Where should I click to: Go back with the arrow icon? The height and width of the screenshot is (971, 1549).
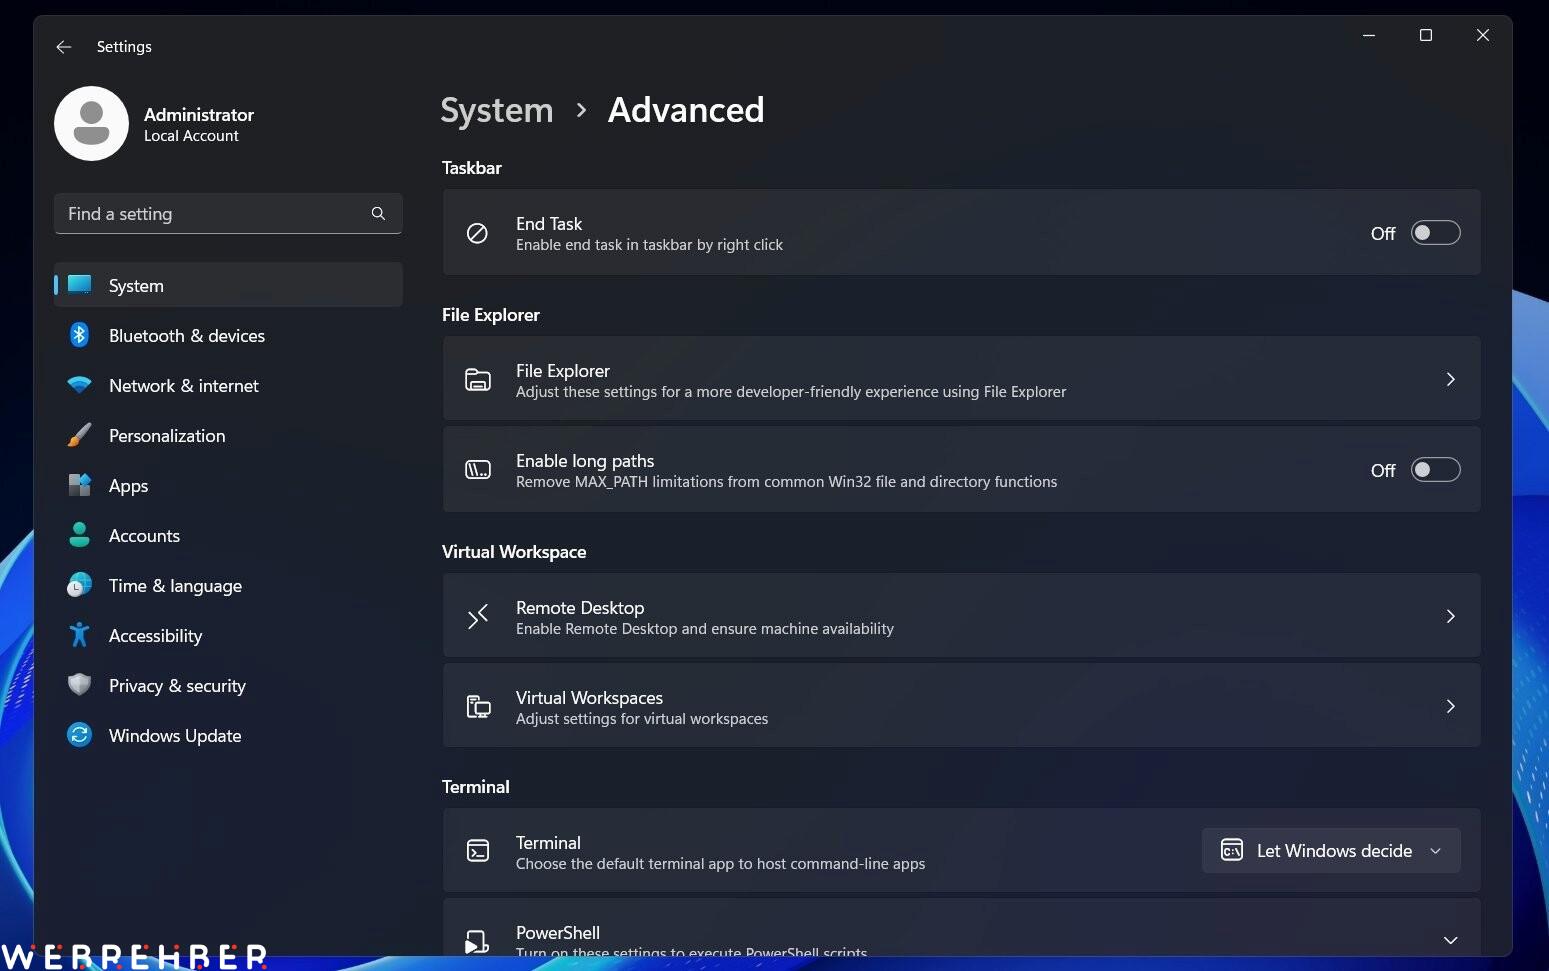click(x=64, y=47)
